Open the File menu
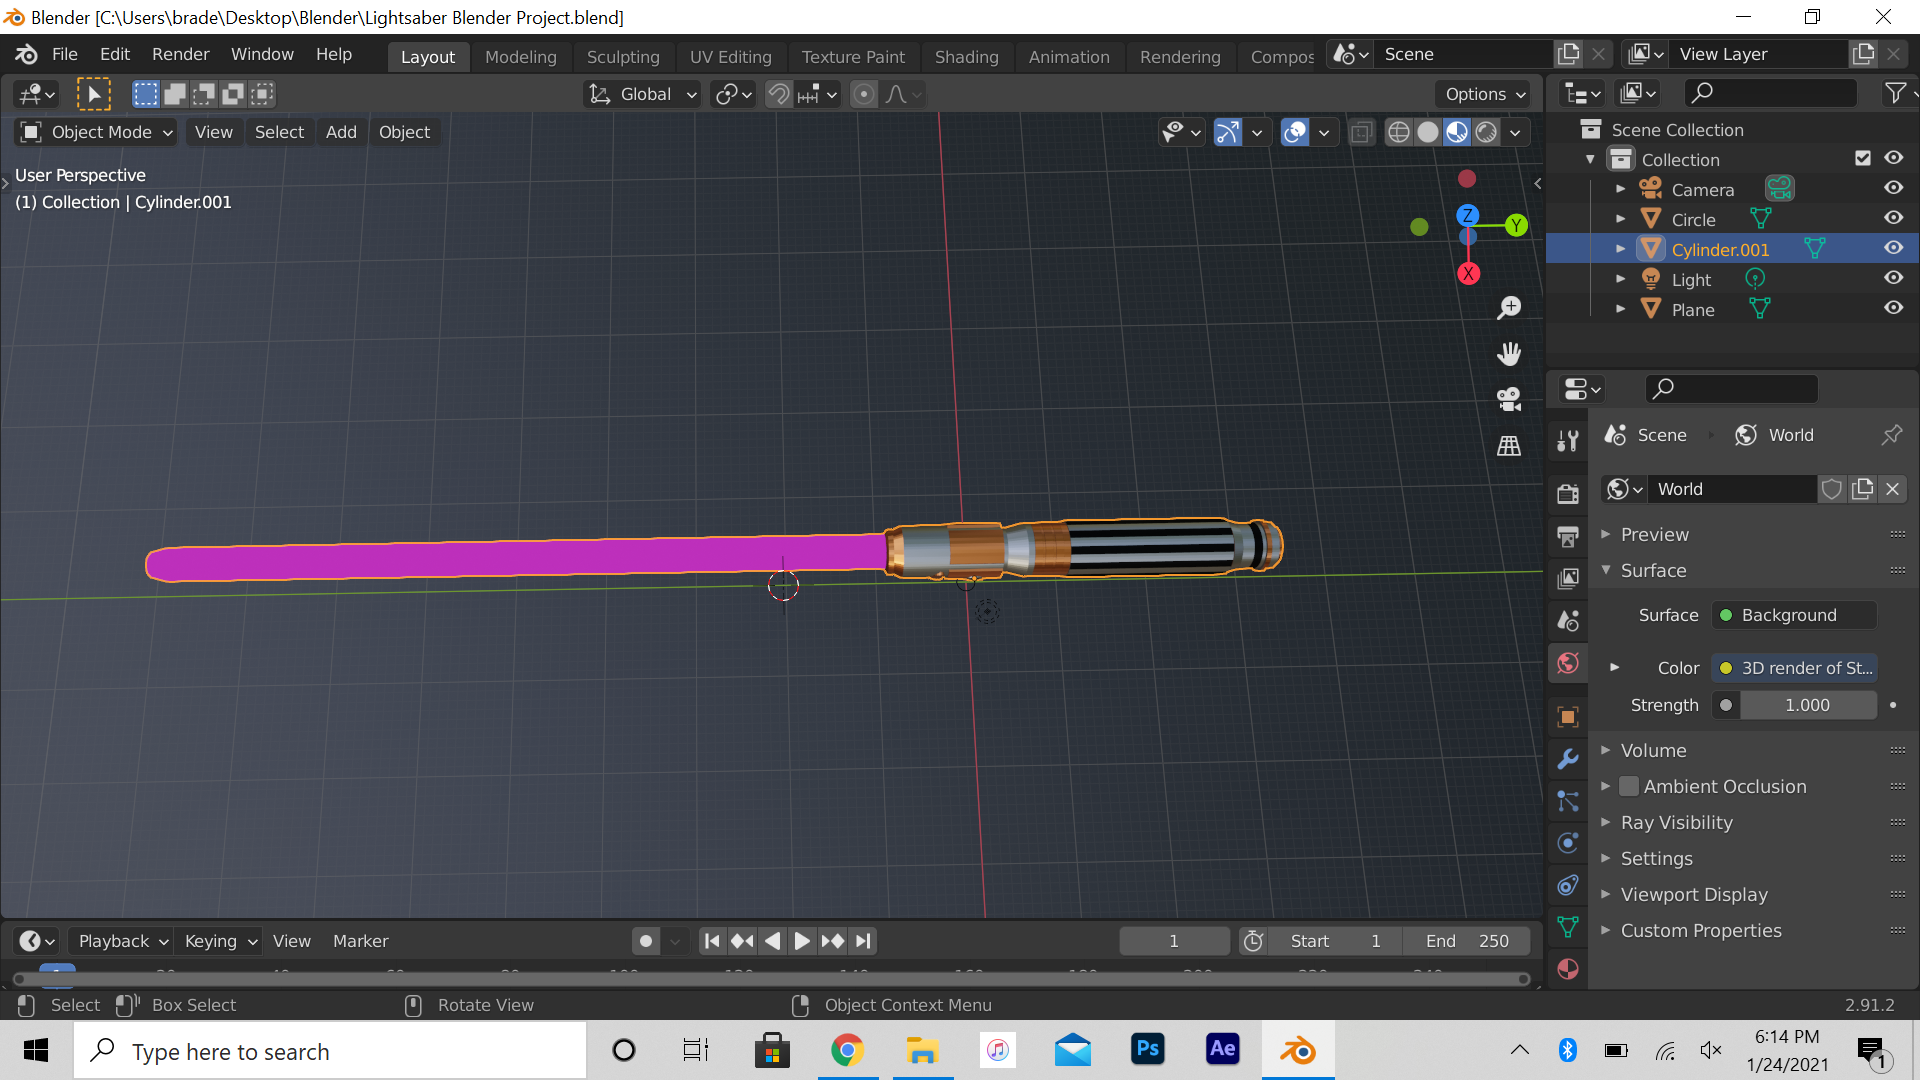The image size is (1920, 1080). click(x=64, y=54)
